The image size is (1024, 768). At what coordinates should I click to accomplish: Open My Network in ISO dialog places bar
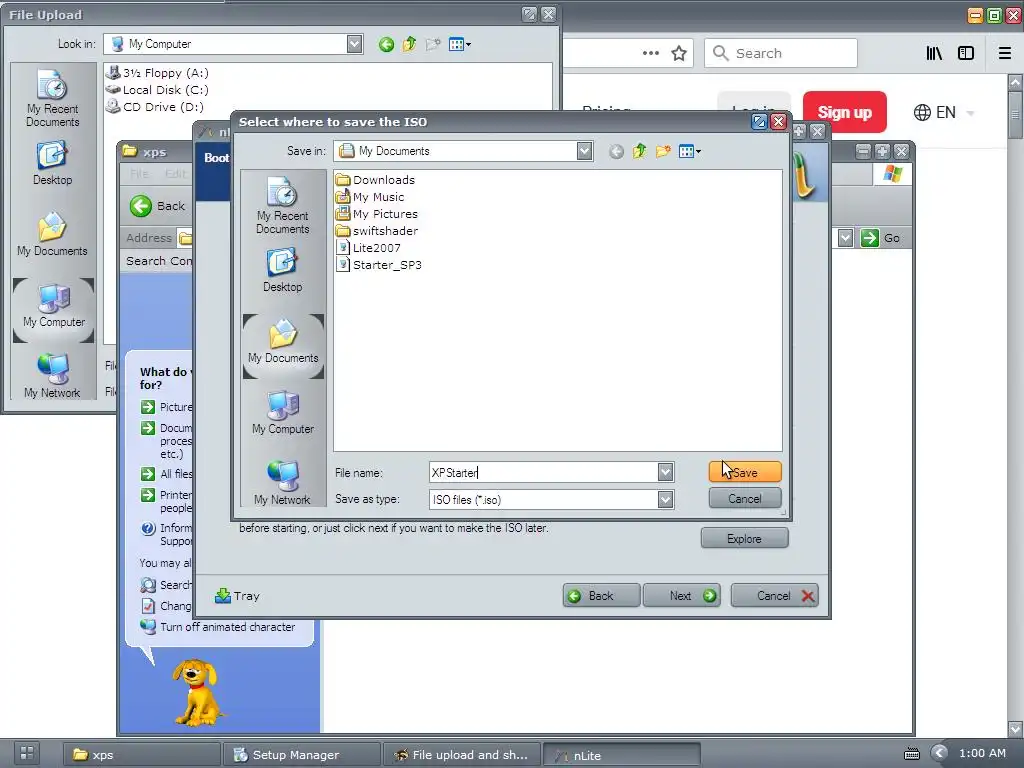pyautogui.click(x=283, y=483)
